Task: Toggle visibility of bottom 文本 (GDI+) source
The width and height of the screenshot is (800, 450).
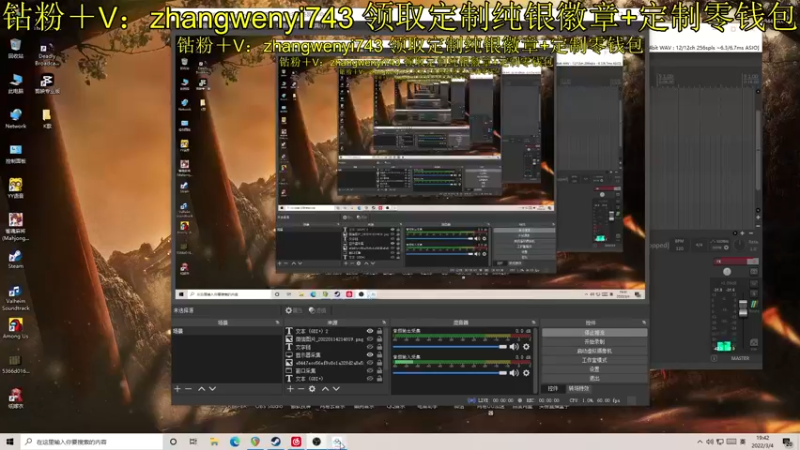Action: (x=370, y=379)
